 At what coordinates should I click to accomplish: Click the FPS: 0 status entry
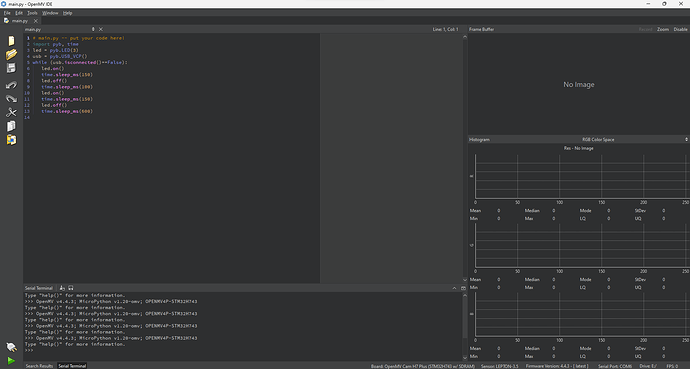pyautogui.click(x=672, y=366)
